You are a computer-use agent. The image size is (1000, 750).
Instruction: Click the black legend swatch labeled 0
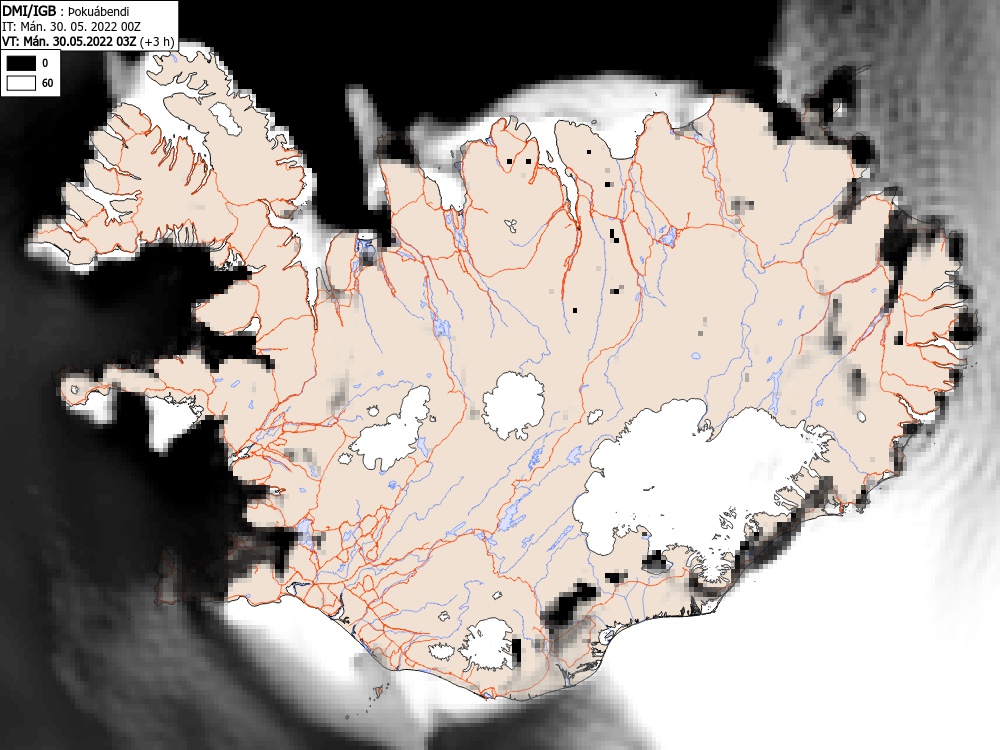(21, 63)
